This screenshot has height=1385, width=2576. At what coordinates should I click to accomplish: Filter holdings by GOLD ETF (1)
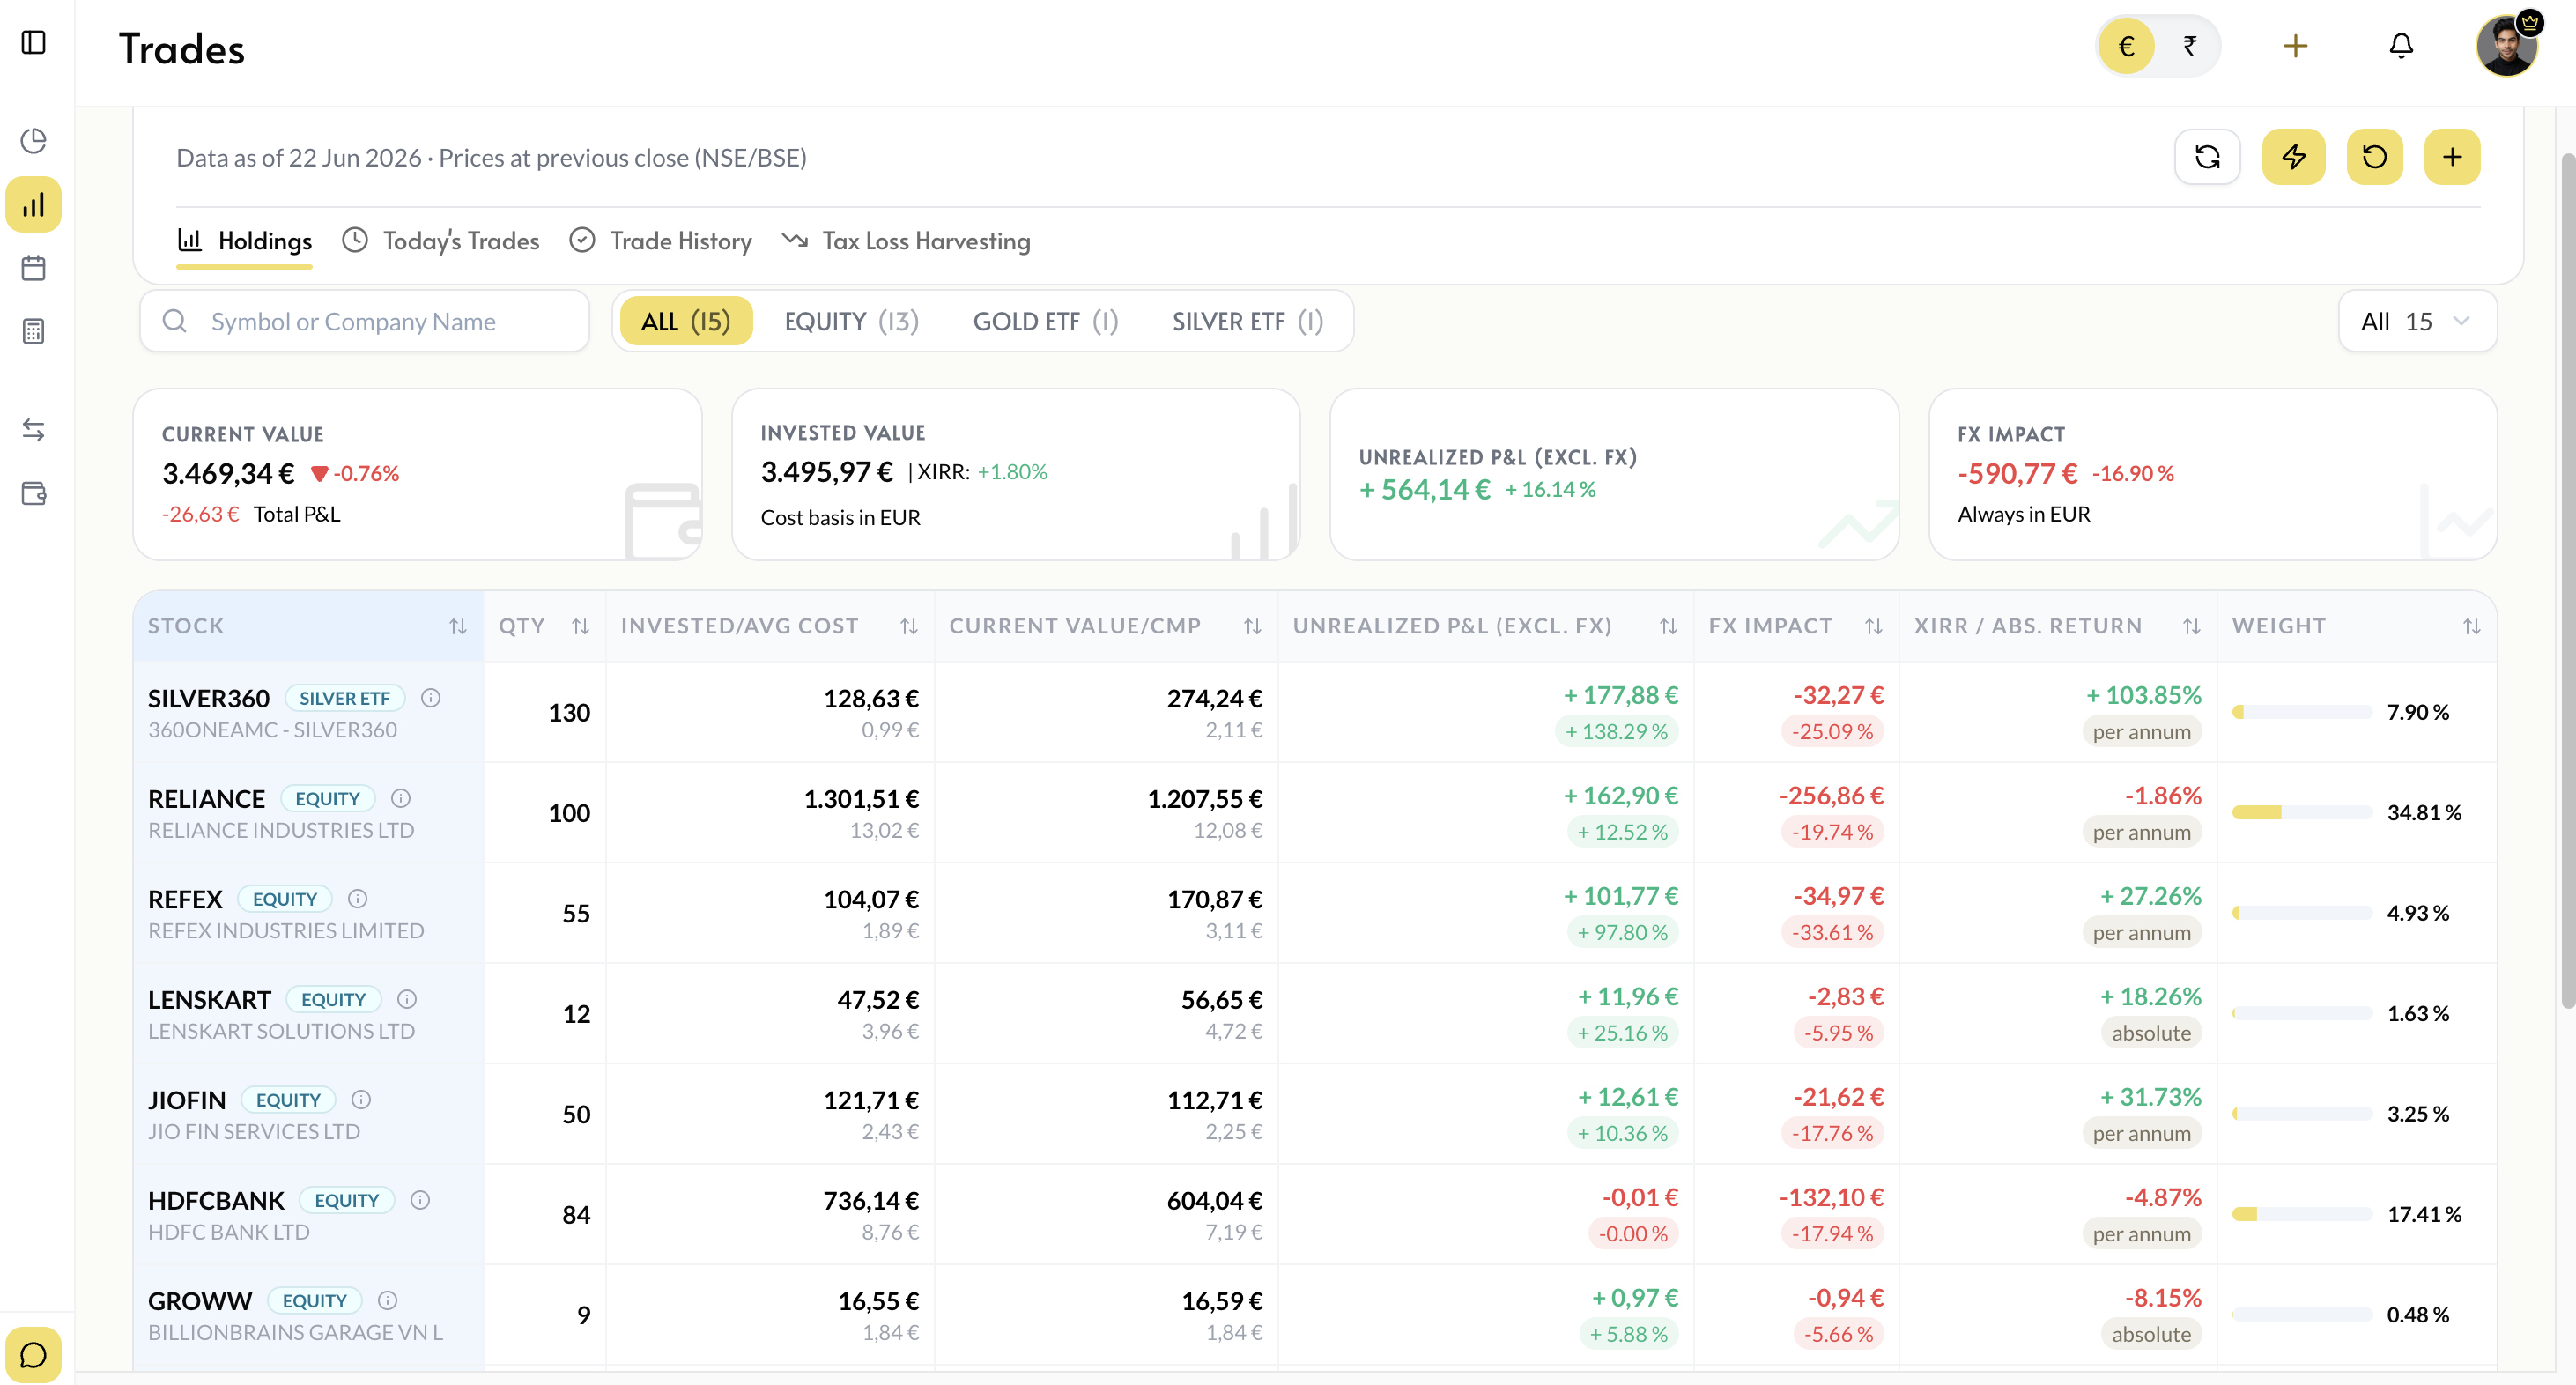1045,321
